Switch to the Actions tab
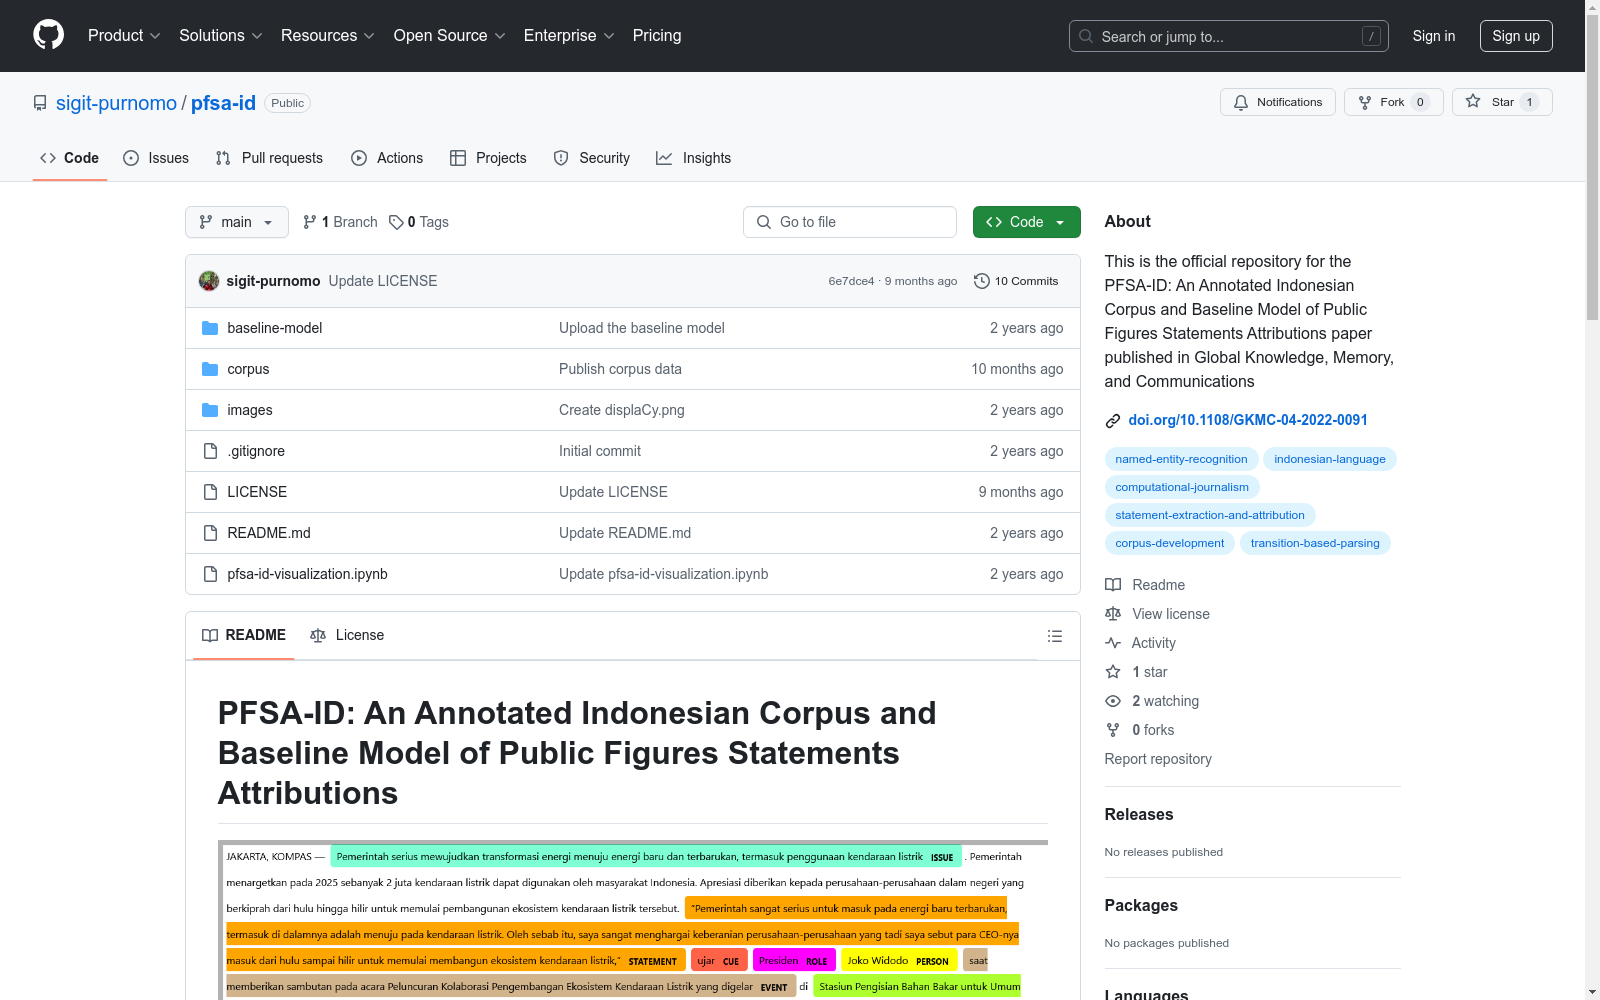Viewport: 1600px width, 1000px height. pyautogui.click(x=387, y=158)
